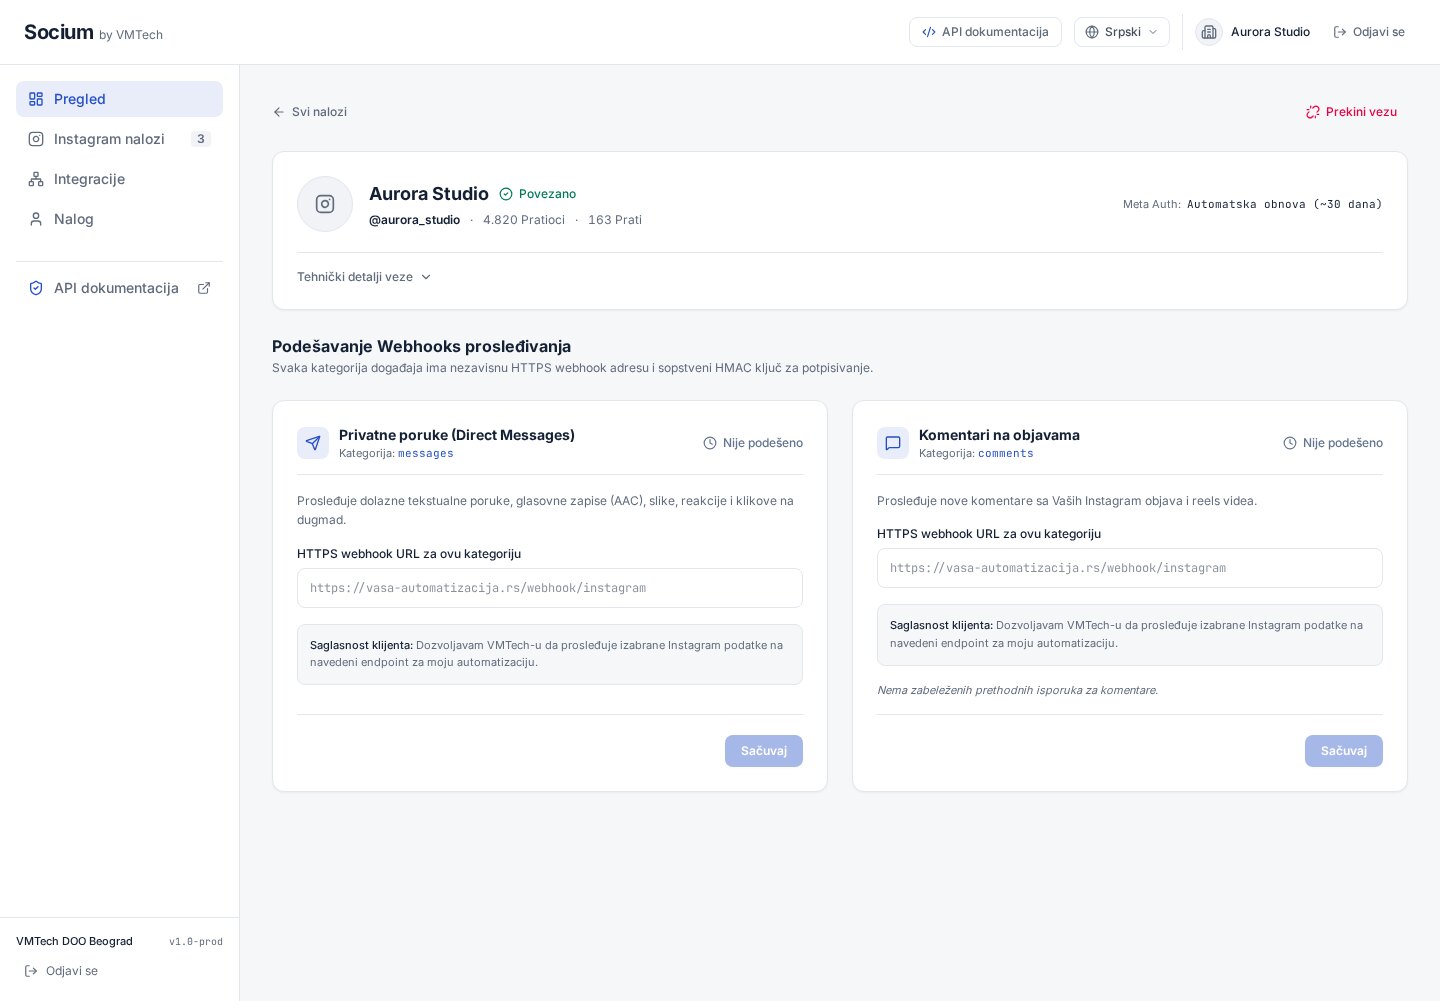1440x1001 pixels.
Task: Click the Socium logo
Action: tap(59, 32)
